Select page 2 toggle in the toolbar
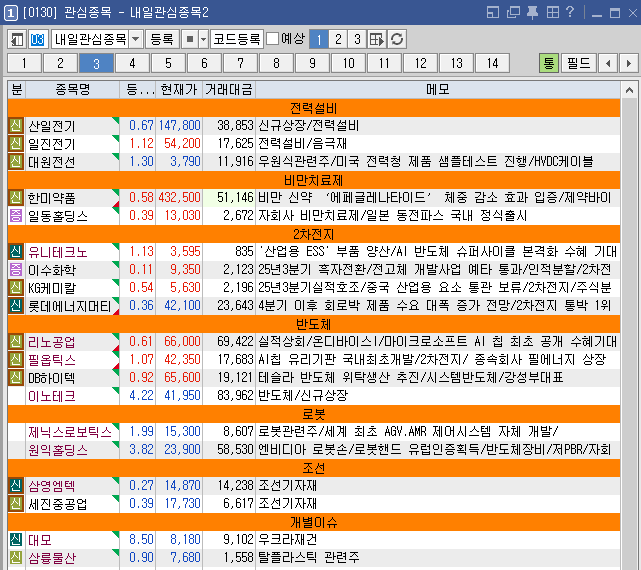This screenshot has height=570, width=641. 337,39
